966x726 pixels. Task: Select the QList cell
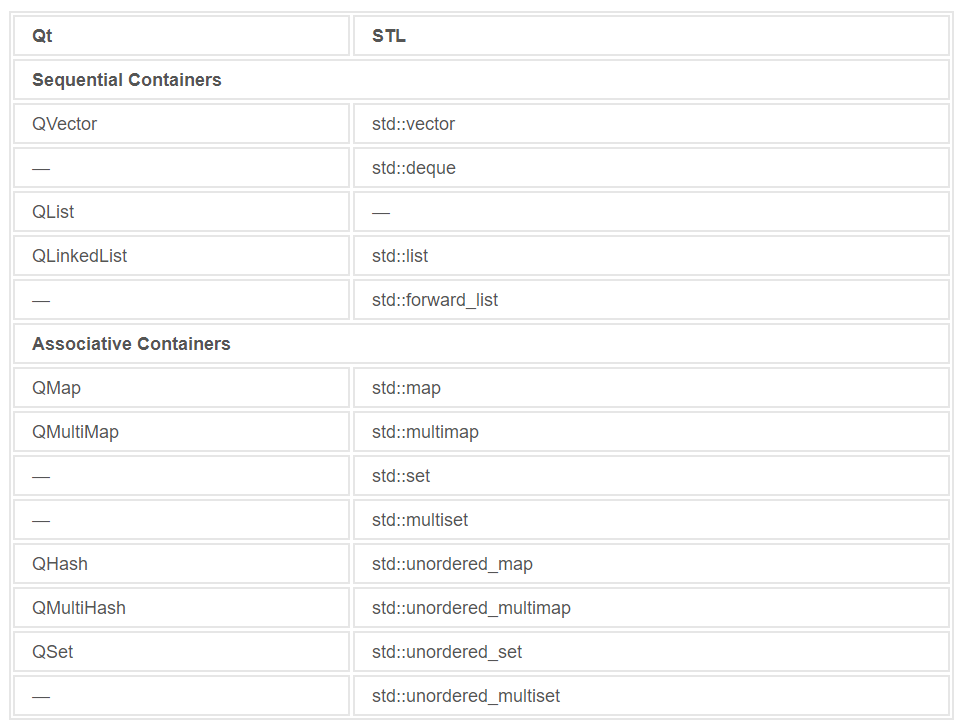coord(53,212)
